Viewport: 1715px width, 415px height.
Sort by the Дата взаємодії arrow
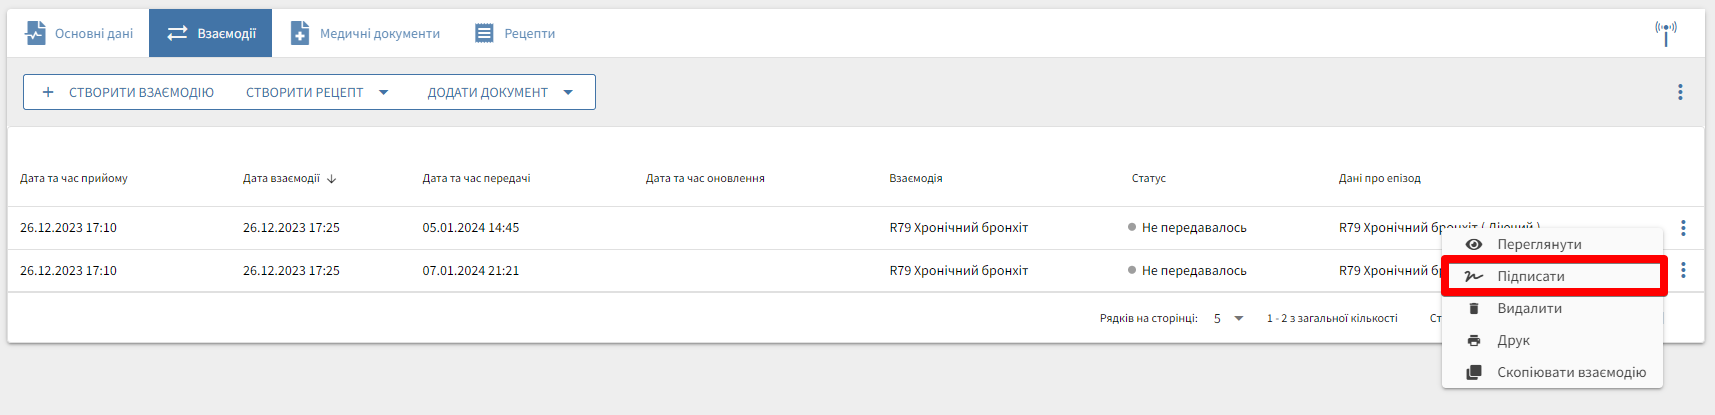pos(331,179)
